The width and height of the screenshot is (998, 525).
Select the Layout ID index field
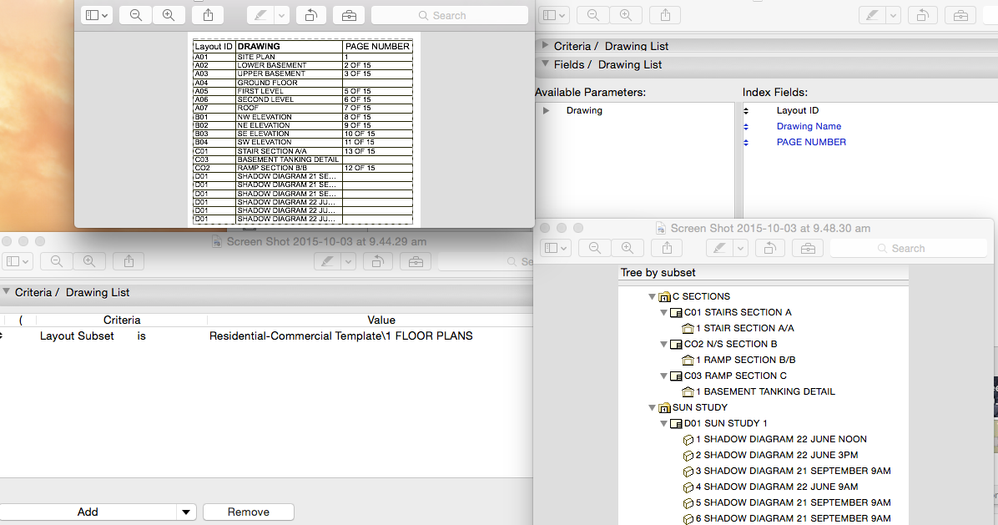[x=798, y=110]
